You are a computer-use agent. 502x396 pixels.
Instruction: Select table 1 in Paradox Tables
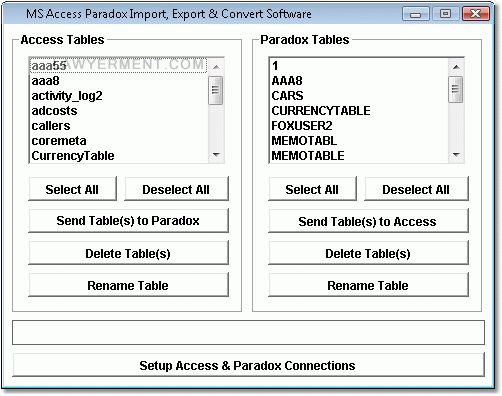click(x=359, y=65)
